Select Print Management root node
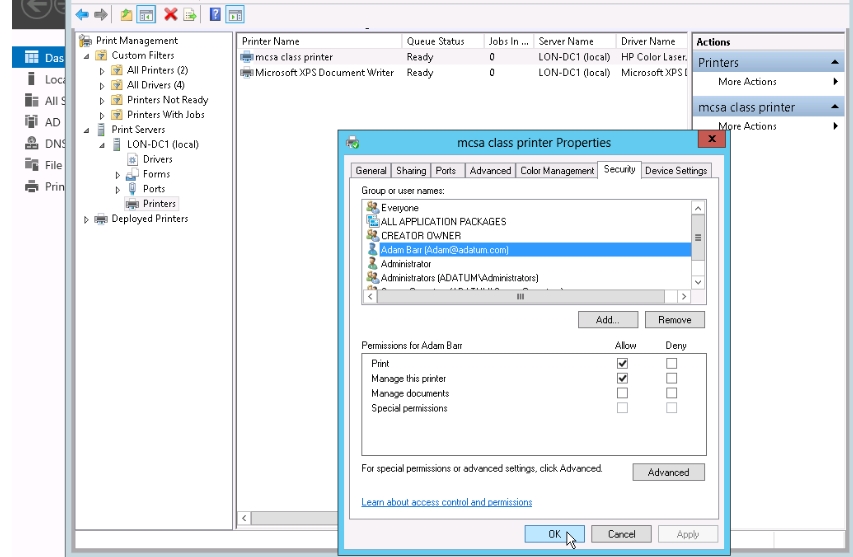The image size is (853, 557). click(x=137, y=41)
